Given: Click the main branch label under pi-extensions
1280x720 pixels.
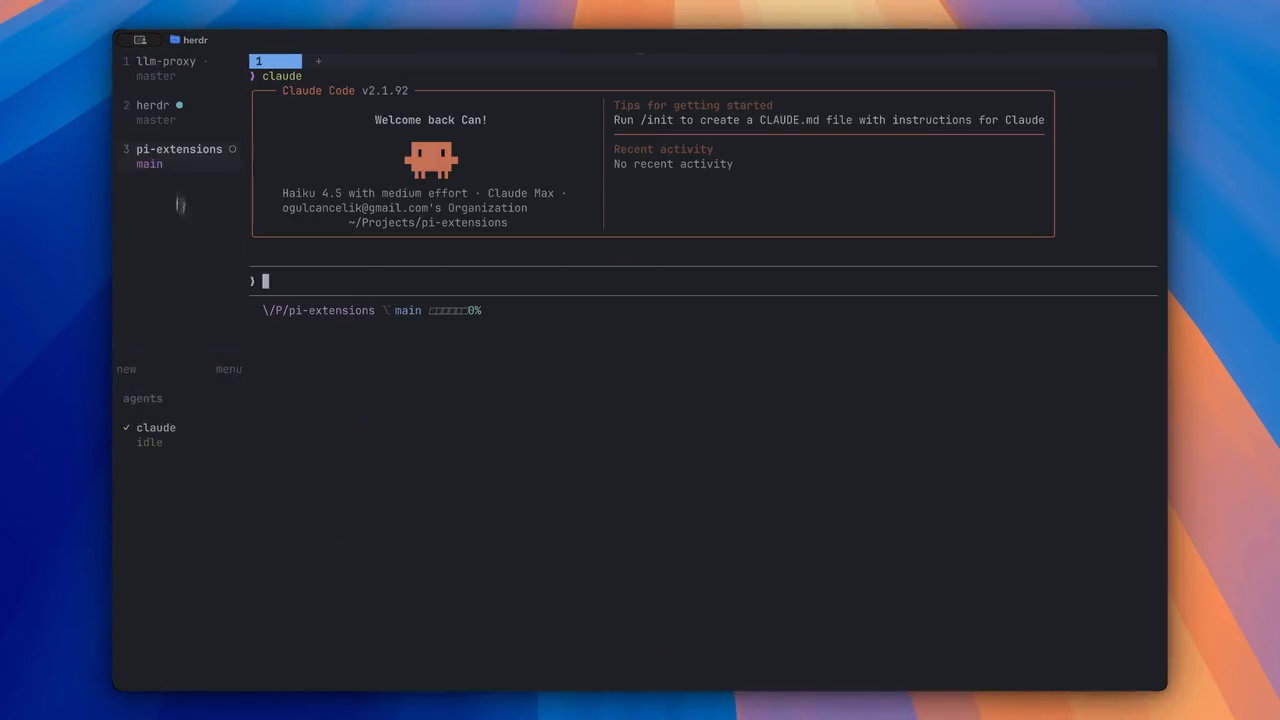Looking at the screenshot, I should click(x=150, y=164).
